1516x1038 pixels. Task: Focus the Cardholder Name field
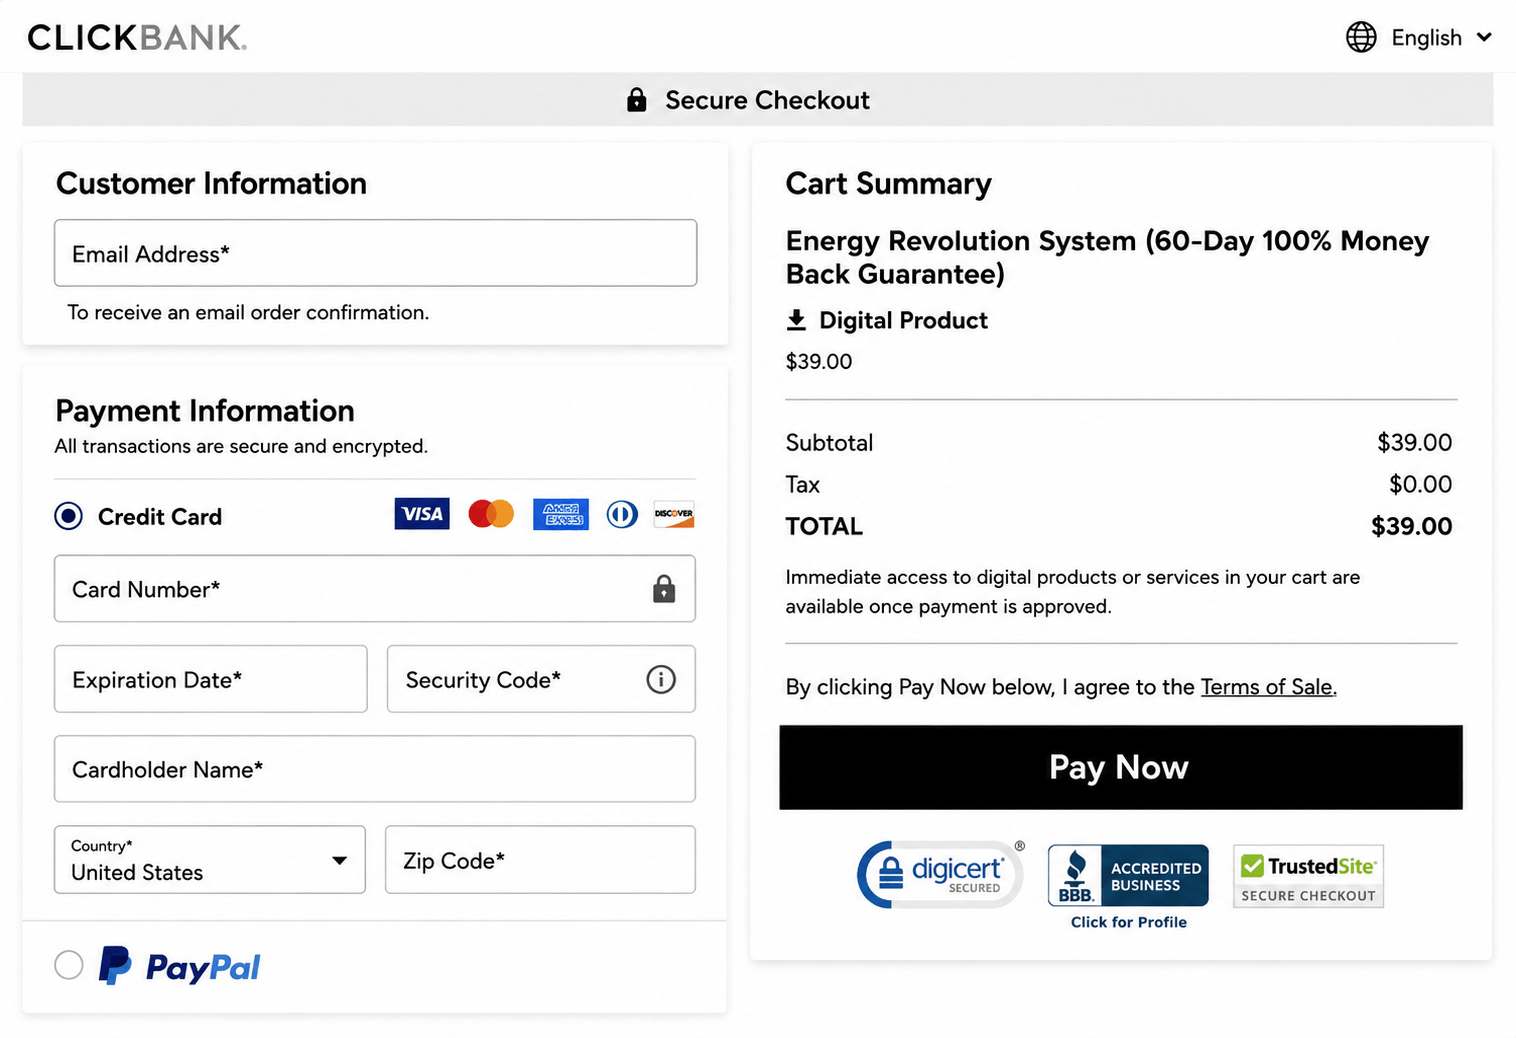(x=375, y=769)
